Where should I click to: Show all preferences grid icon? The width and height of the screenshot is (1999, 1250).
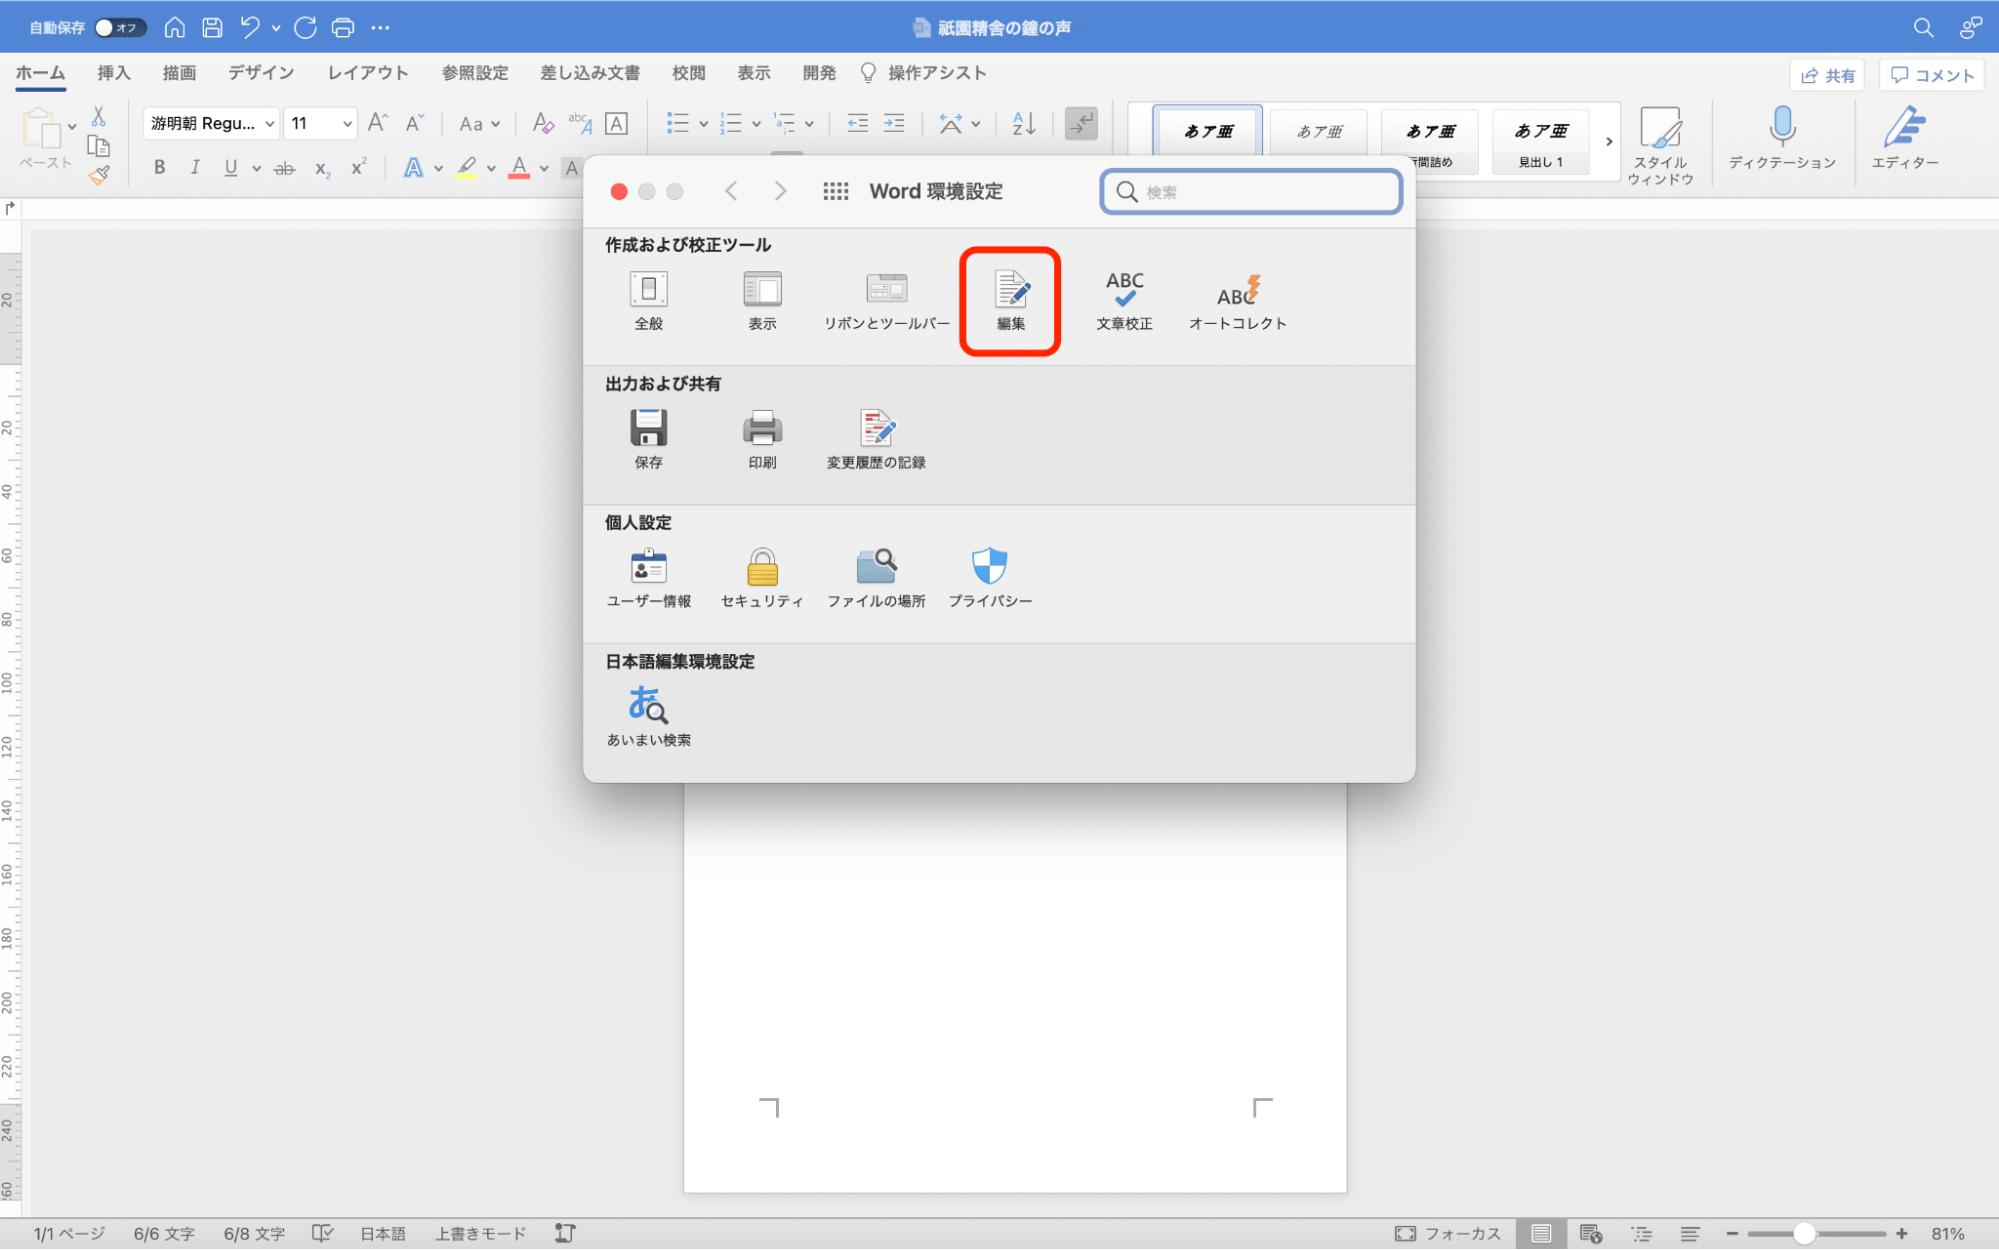point(836,191)
